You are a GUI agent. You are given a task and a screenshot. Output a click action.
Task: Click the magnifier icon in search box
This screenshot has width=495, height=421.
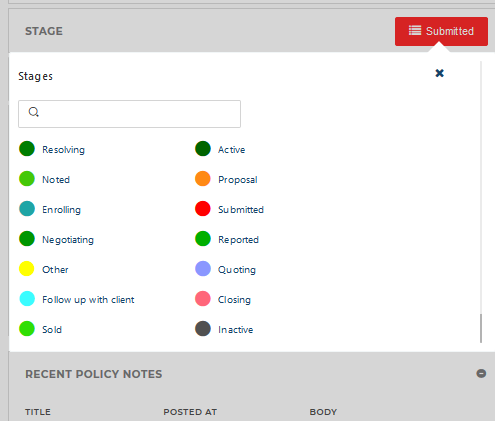(34, 112)
